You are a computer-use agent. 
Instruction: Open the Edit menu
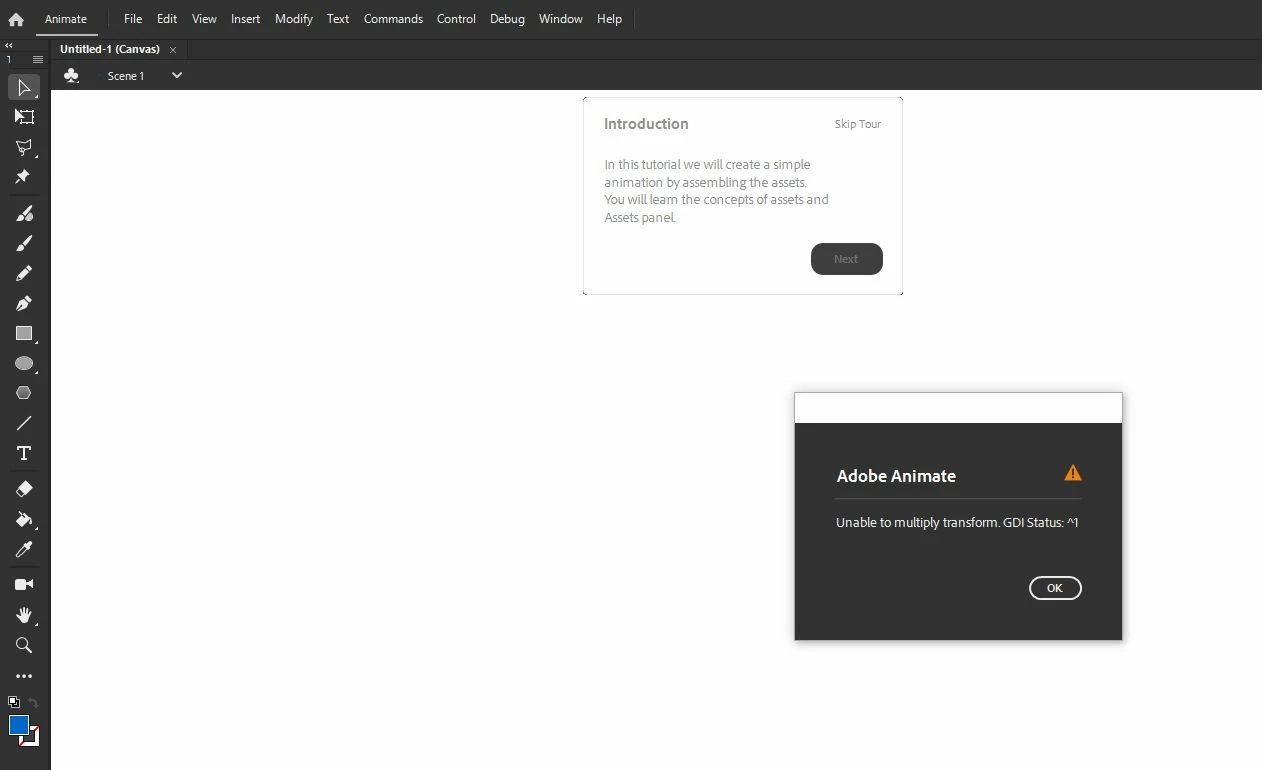167,19
